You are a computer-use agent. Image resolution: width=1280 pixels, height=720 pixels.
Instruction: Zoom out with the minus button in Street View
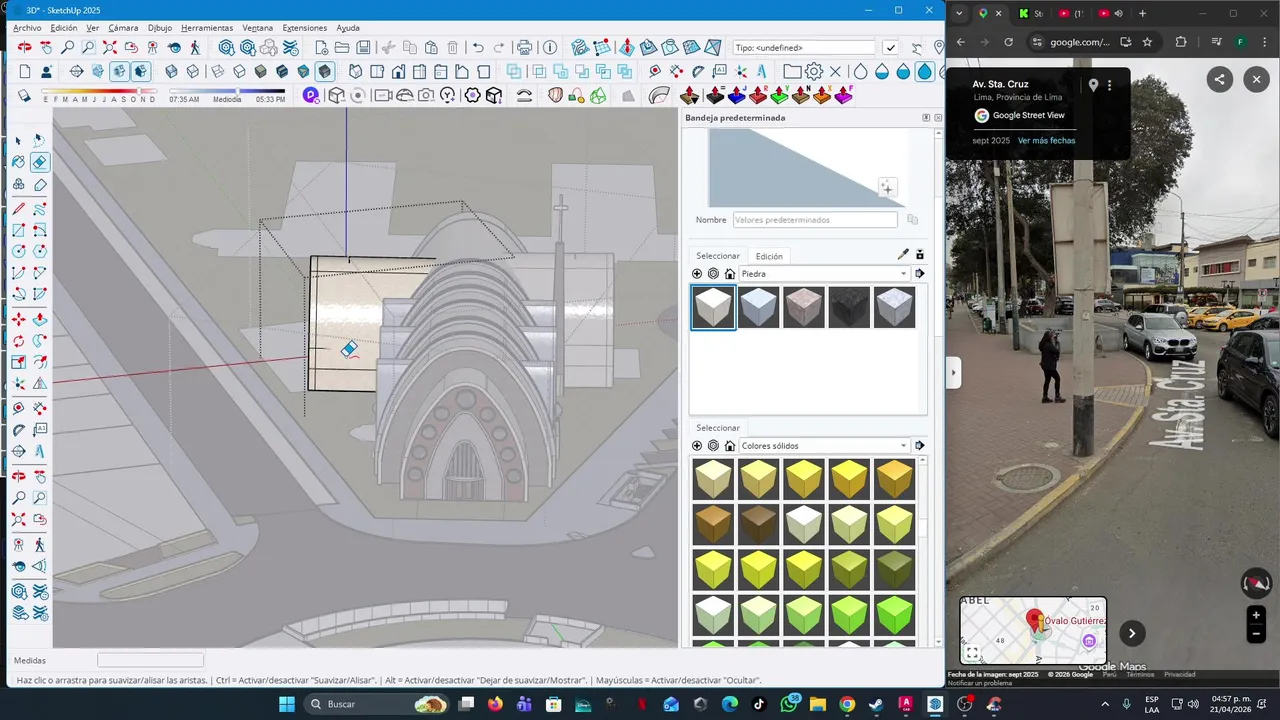(x=1256, y=634)
